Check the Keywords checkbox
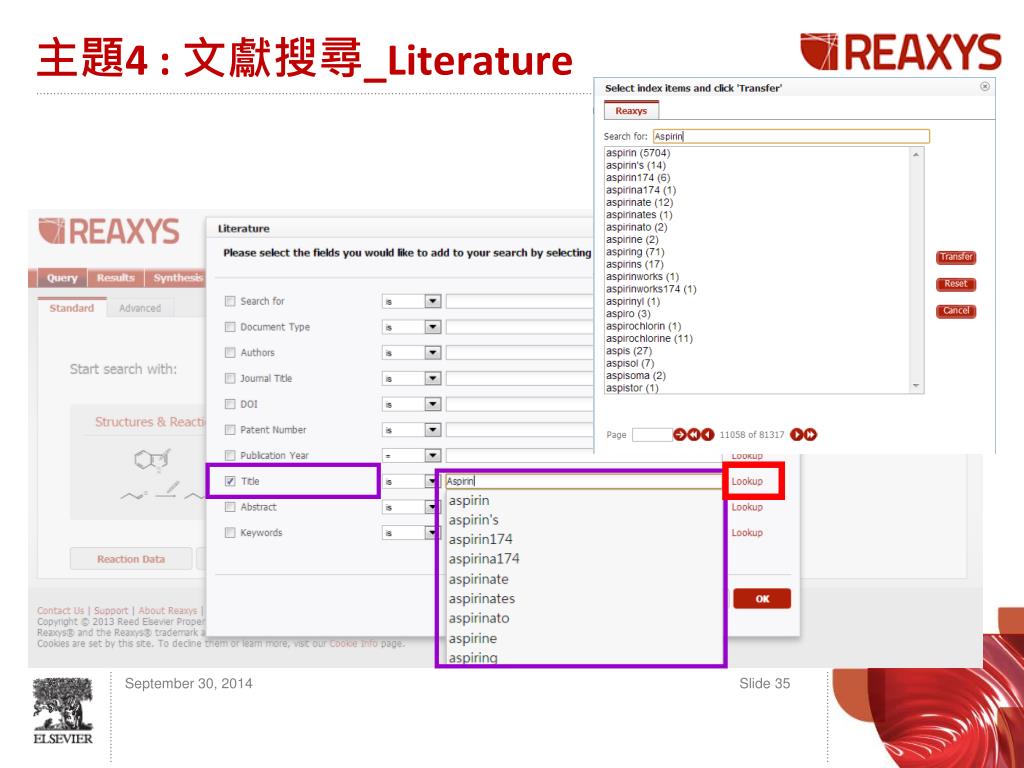Viewport: 1024px width, 768px height. pyautogui.click(x=230, y=533)
